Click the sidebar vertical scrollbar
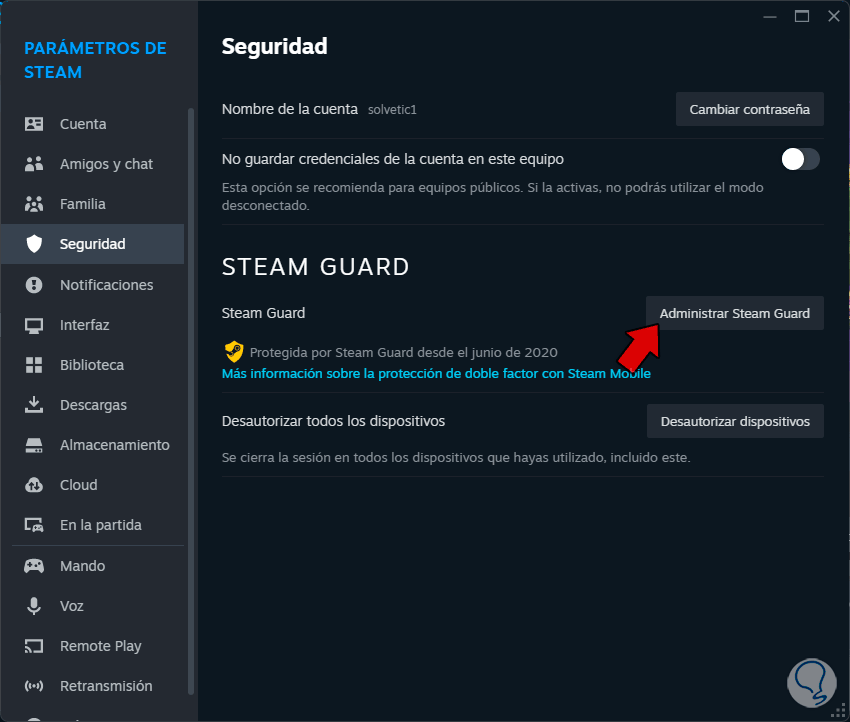The image size is (850, 722). tap(191, 400)
